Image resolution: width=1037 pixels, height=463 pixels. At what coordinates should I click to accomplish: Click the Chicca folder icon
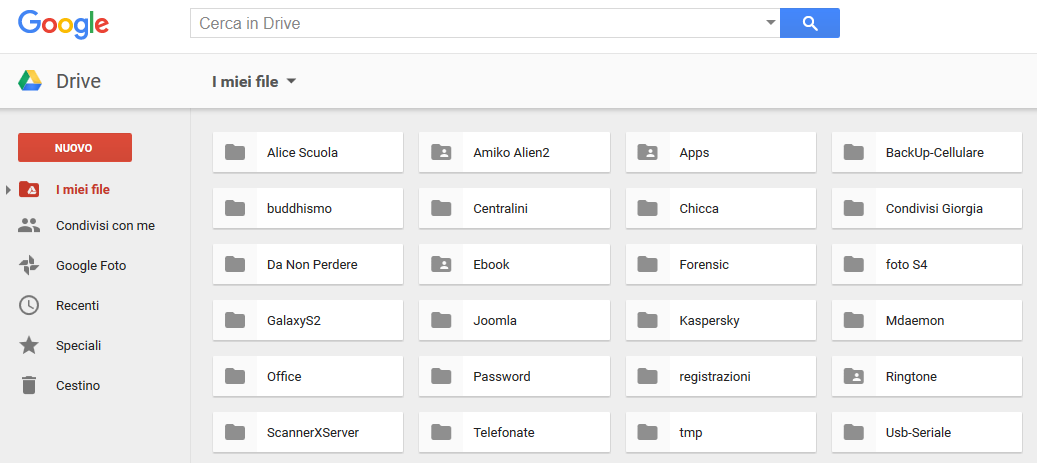tap(647, 208)
